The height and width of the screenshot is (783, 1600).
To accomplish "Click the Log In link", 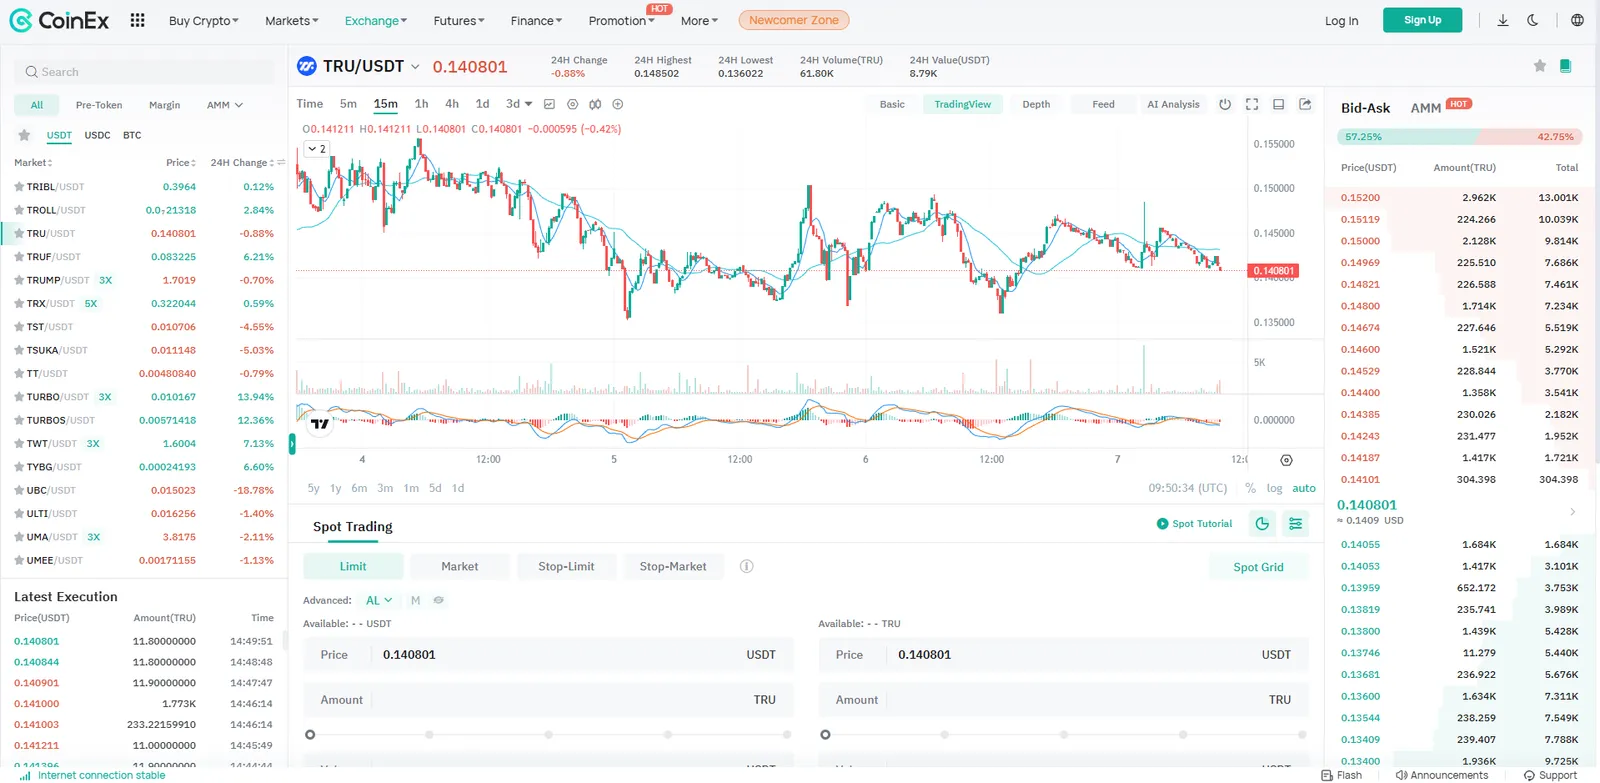I will point(1341,20).
